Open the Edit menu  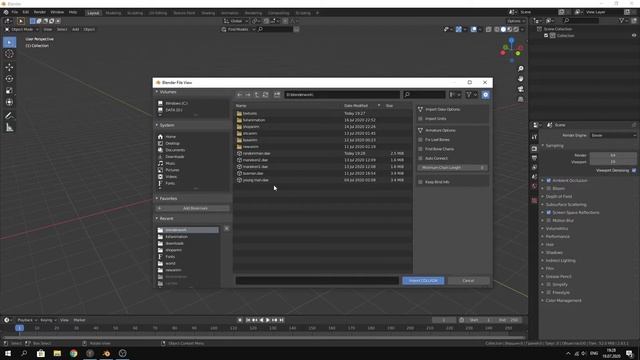tap(25, 12)
